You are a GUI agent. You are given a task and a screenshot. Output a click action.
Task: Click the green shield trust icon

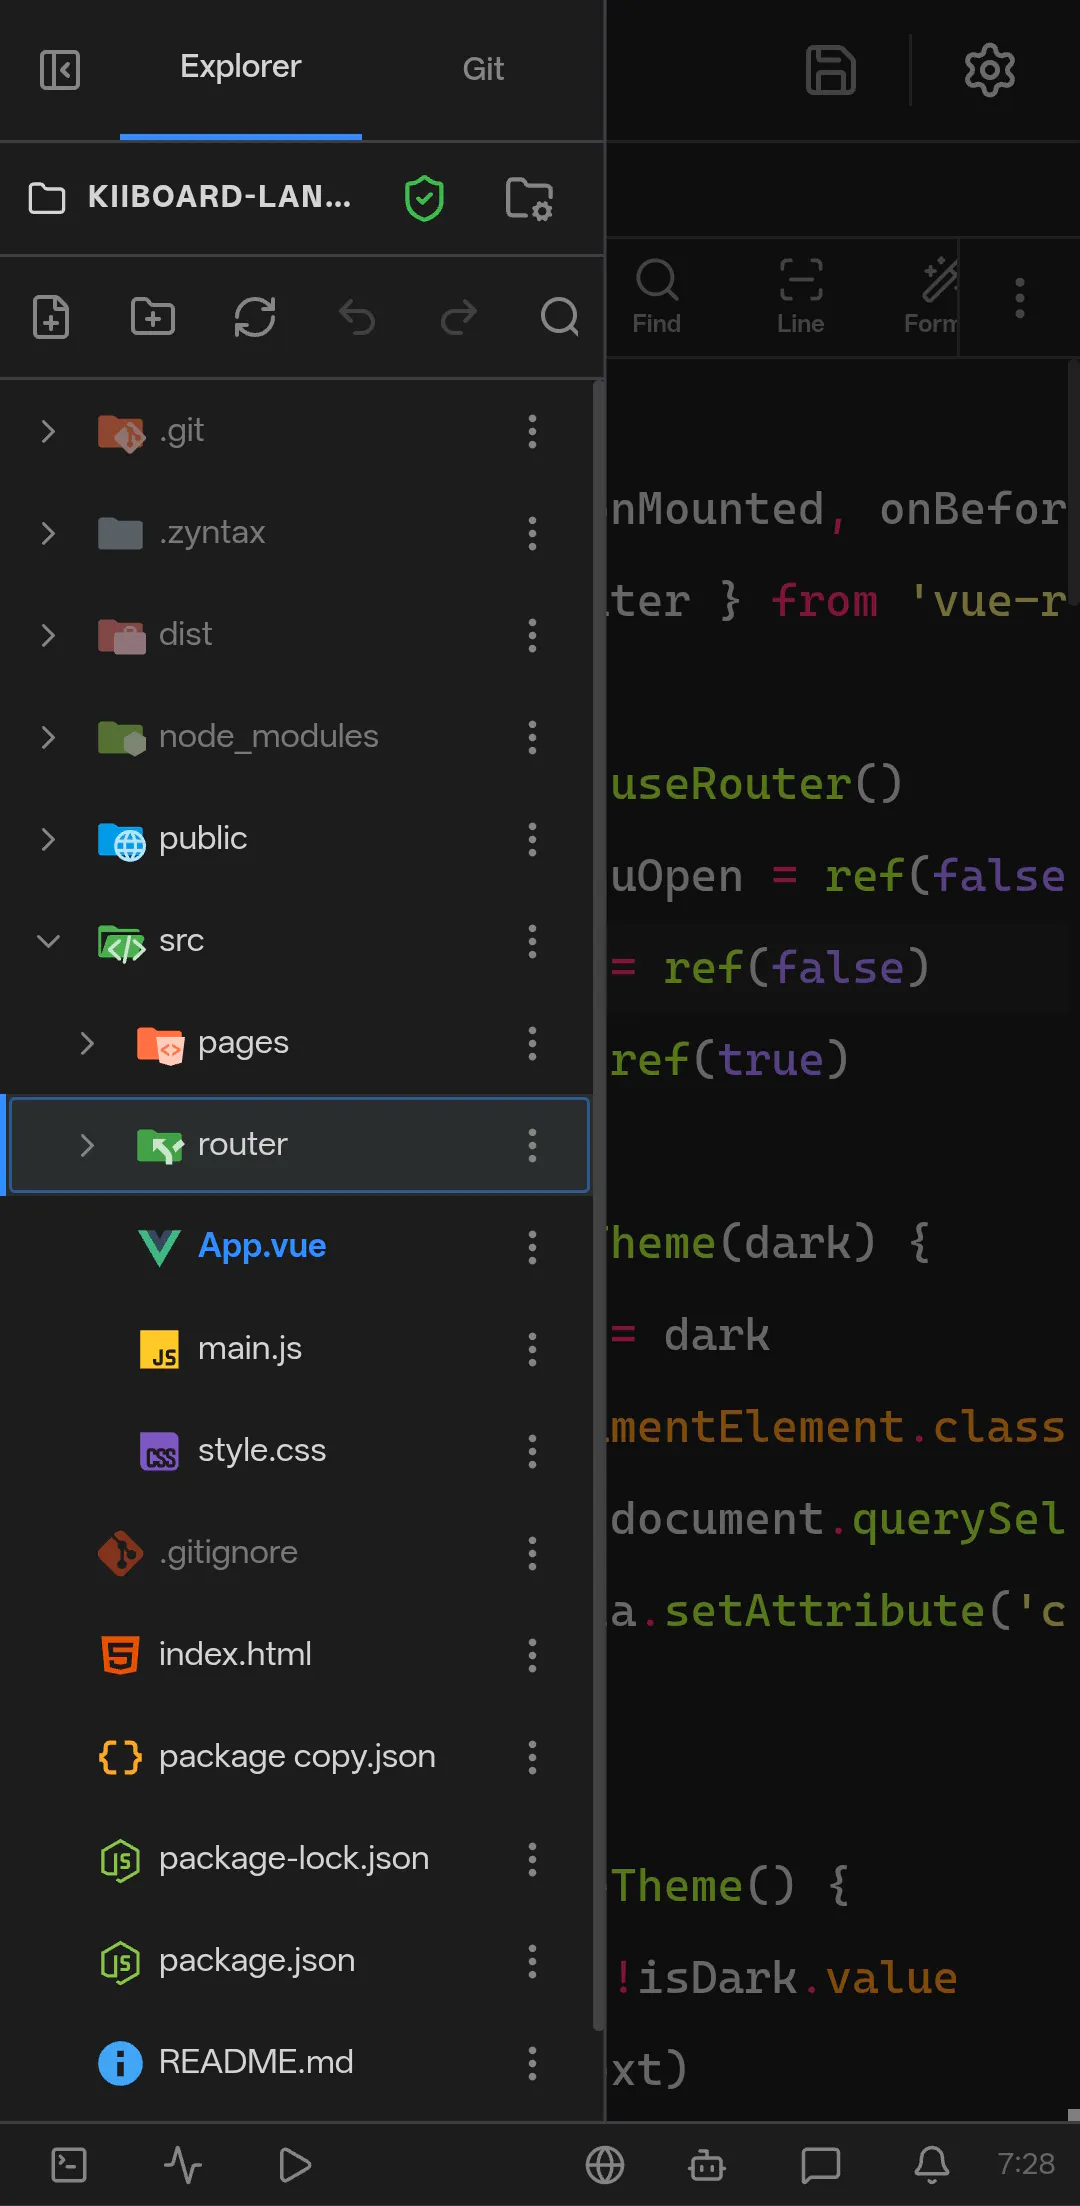[424, 198]
